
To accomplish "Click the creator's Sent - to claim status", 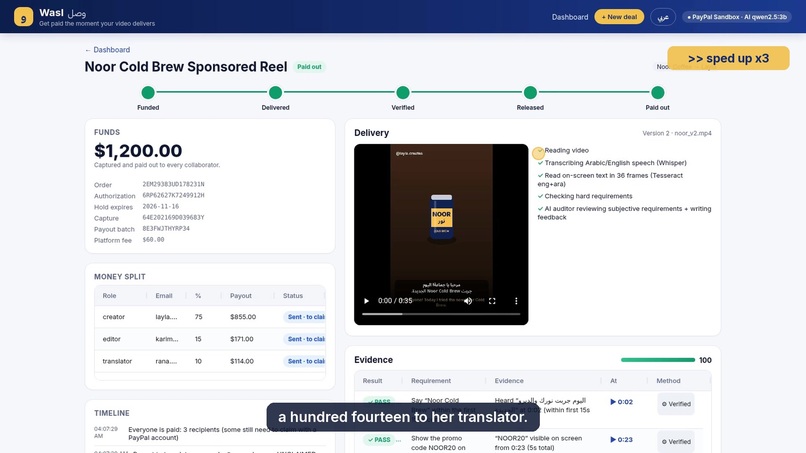I will (x=306, y=317).
